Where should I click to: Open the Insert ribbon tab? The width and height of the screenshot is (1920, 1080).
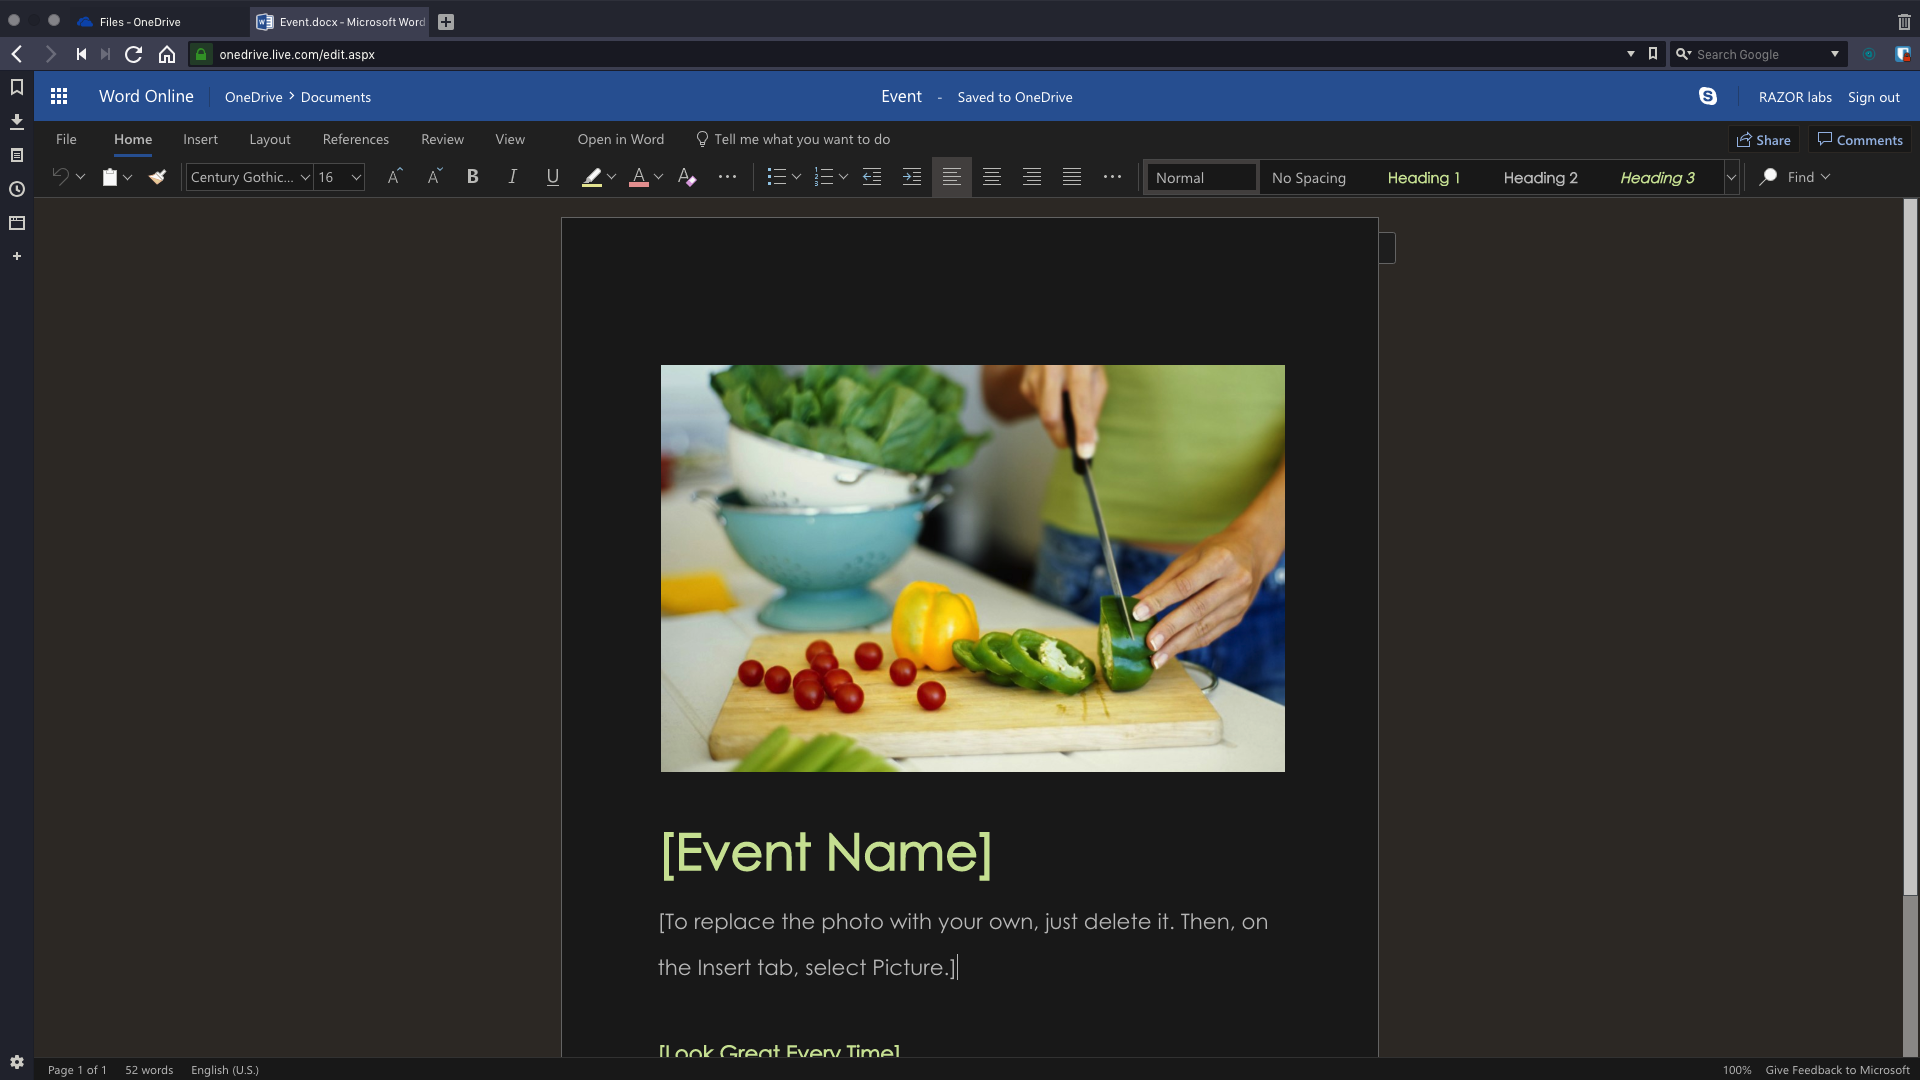point(200,138)
